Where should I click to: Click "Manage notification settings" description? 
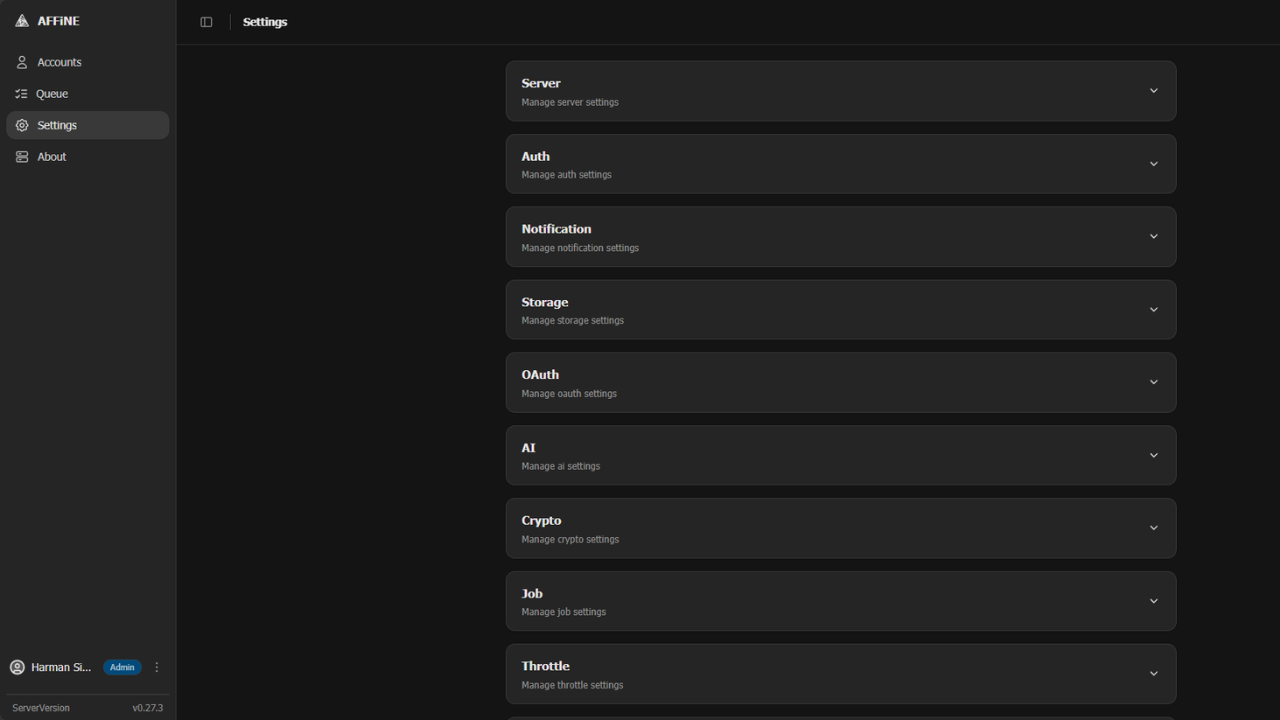pyautogui.click(x=580, y=248)
